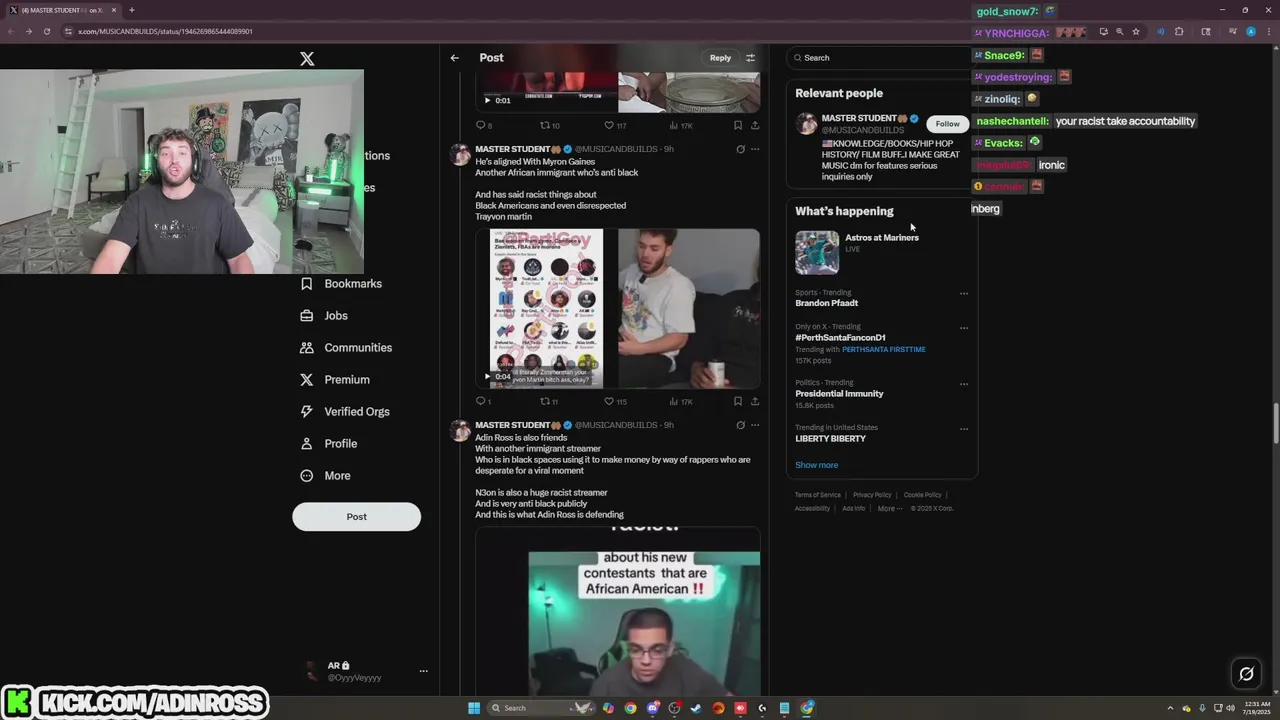Open the African American contestants video
The width and height of the screenshot is (1280, 720).
coord(618,611)
